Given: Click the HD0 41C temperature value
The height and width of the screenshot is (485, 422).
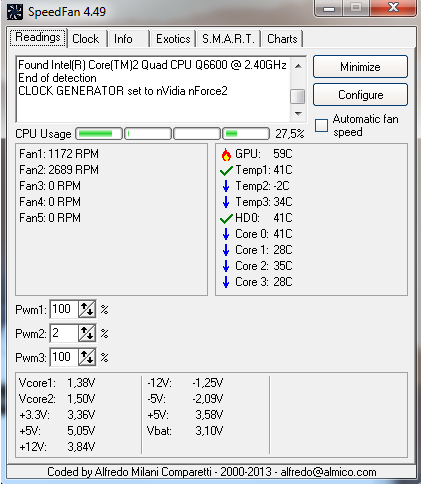Looking at the screenshot, I should pos(283,218).
